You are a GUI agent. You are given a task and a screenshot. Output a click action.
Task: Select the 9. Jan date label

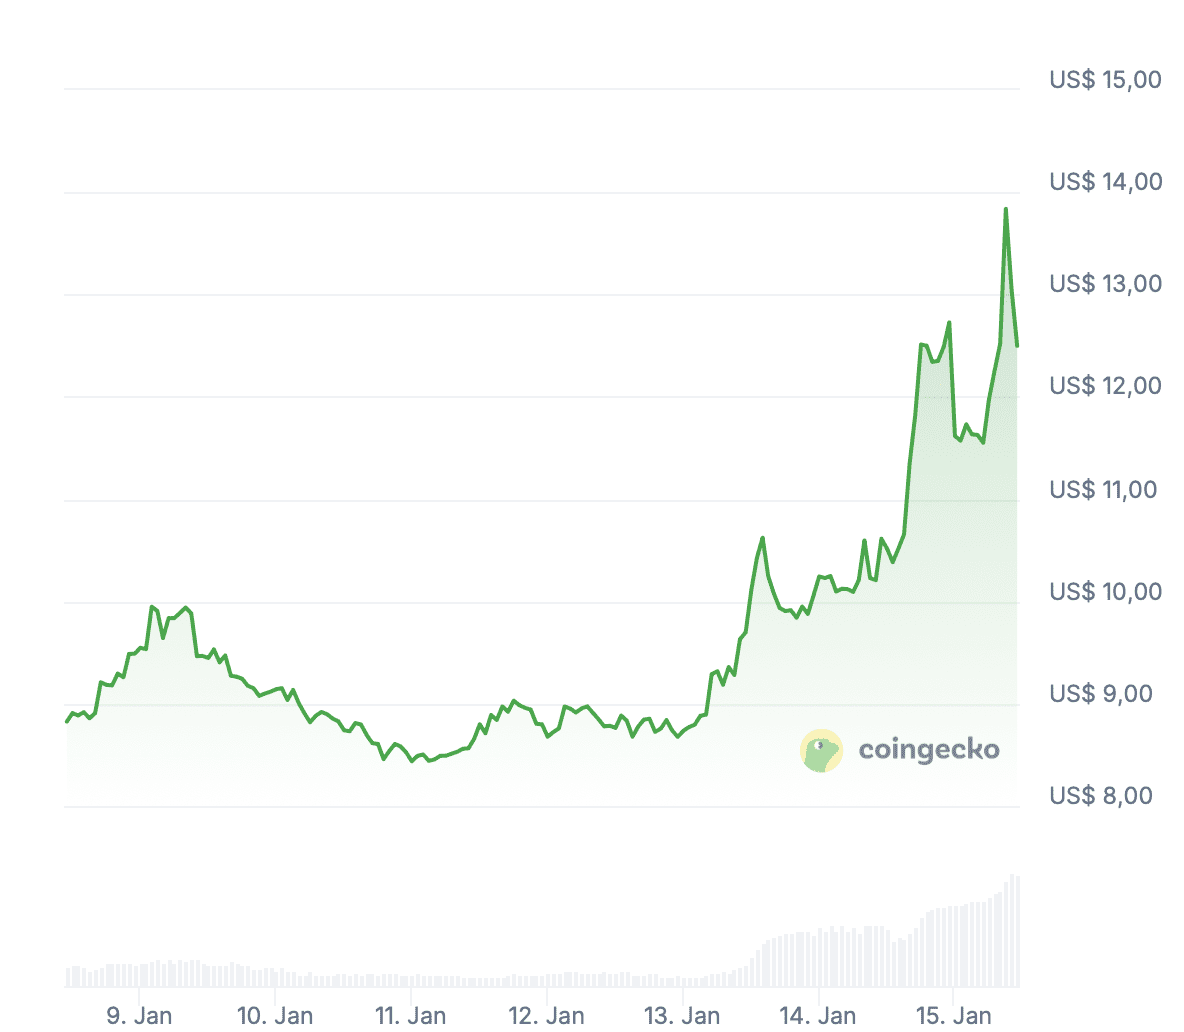click(x=139, y=1015)
